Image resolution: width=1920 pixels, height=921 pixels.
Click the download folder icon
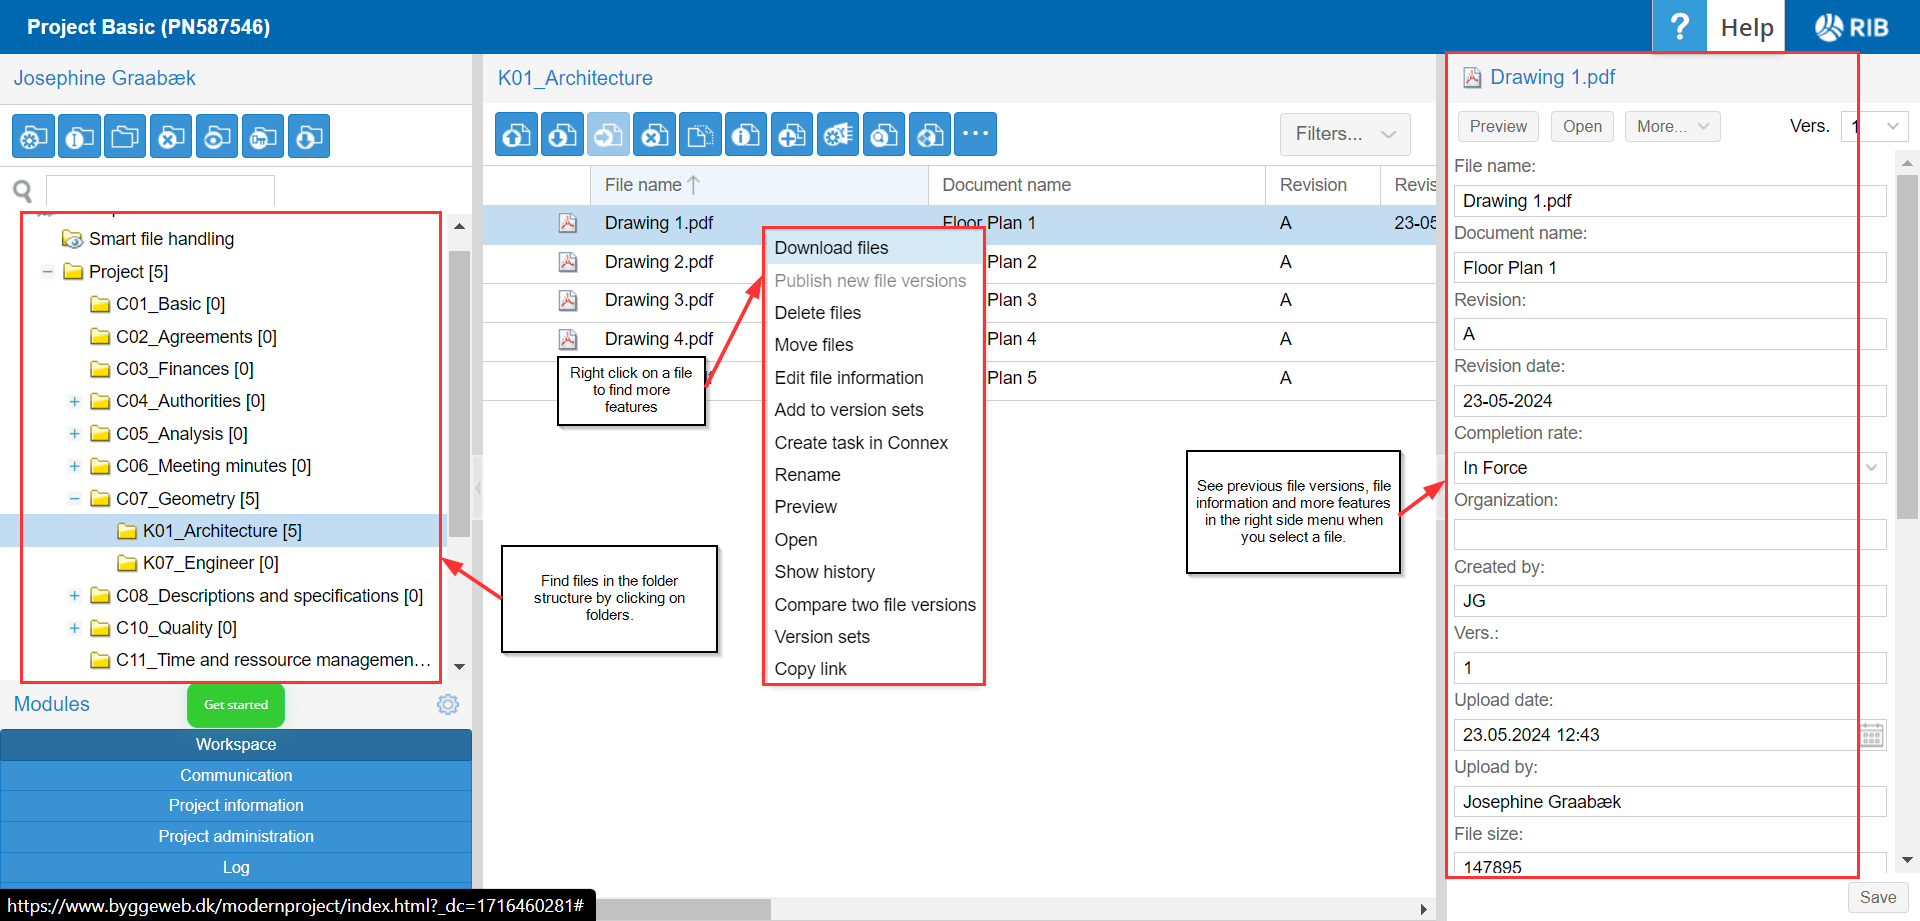point(309,137)
